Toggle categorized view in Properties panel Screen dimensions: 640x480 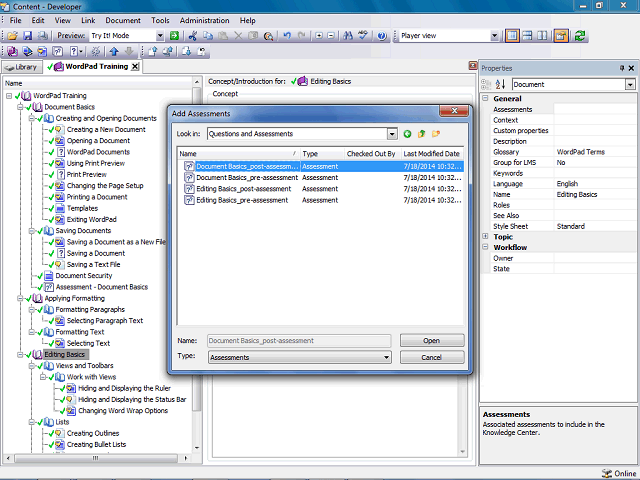click(x=486, y=84)
